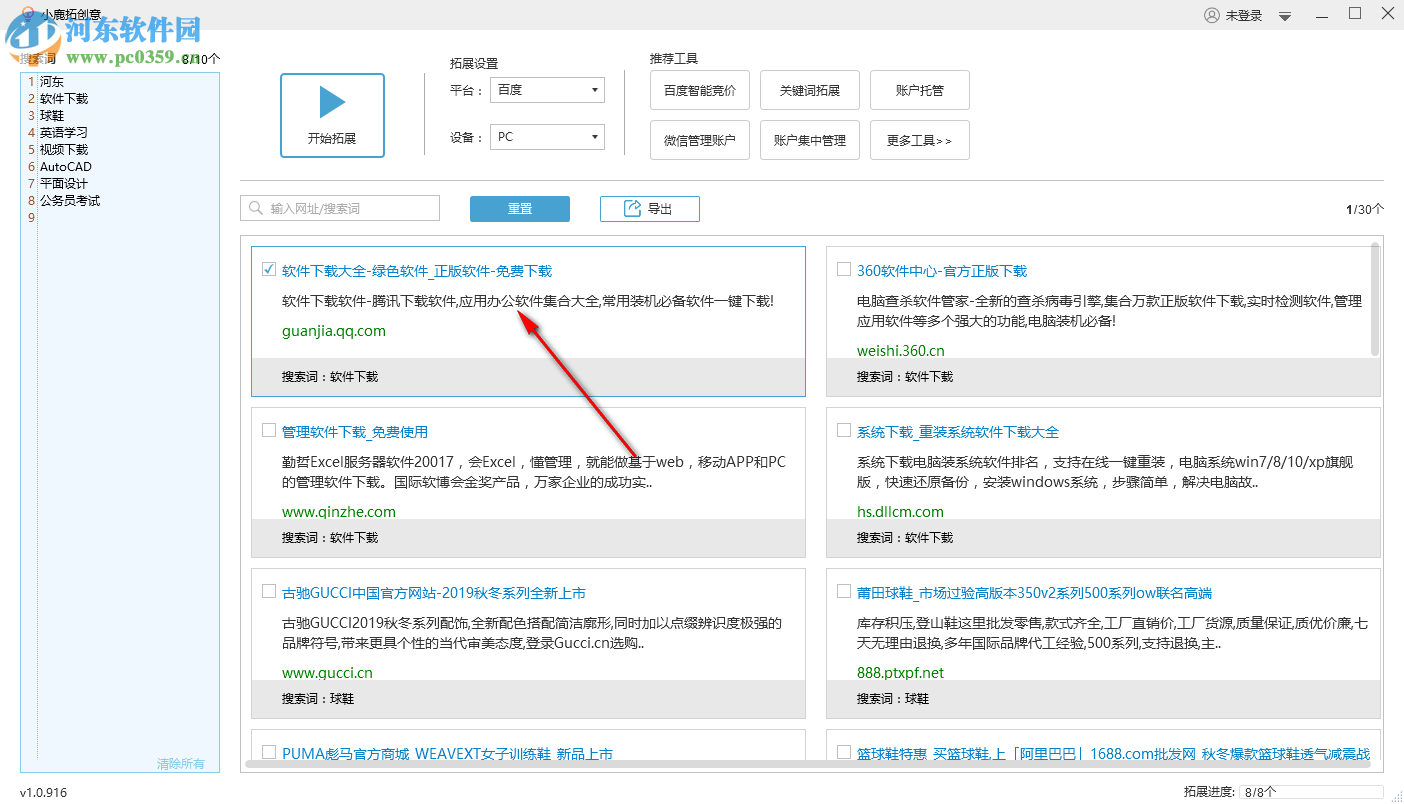Check the 360软件中心 result checkbox
1404x804 pixels.
pos(843,270)
